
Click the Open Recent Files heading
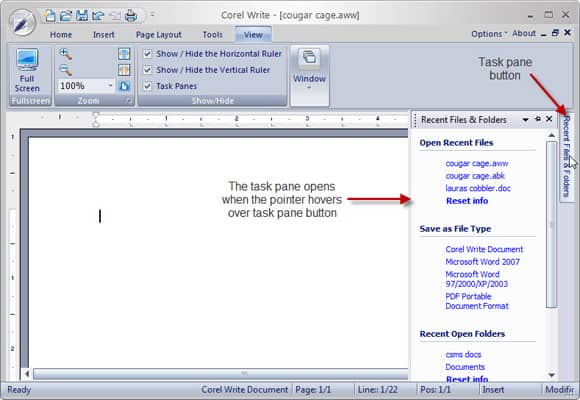[456, 142]
